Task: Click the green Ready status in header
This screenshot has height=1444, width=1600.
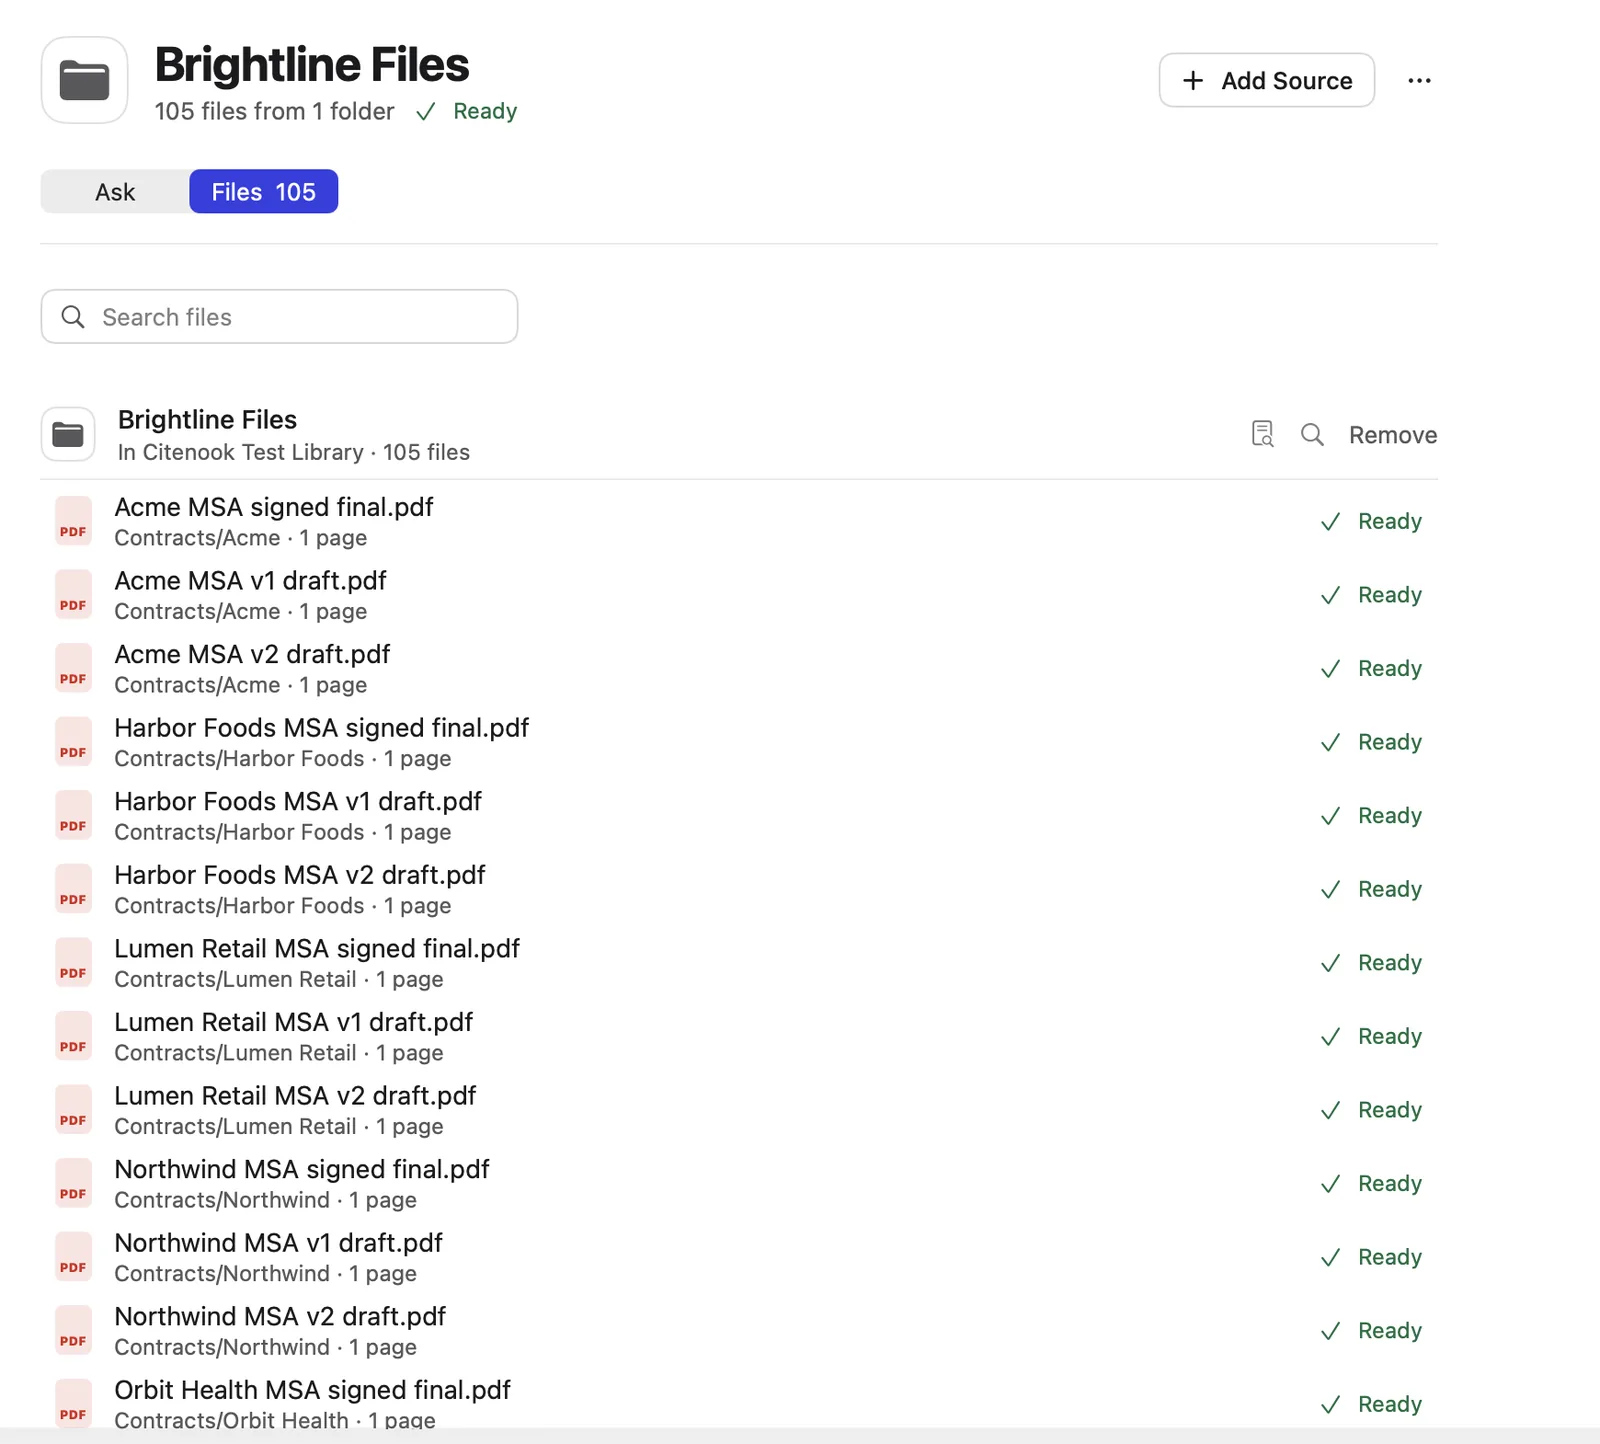Action: click(467, 111)
